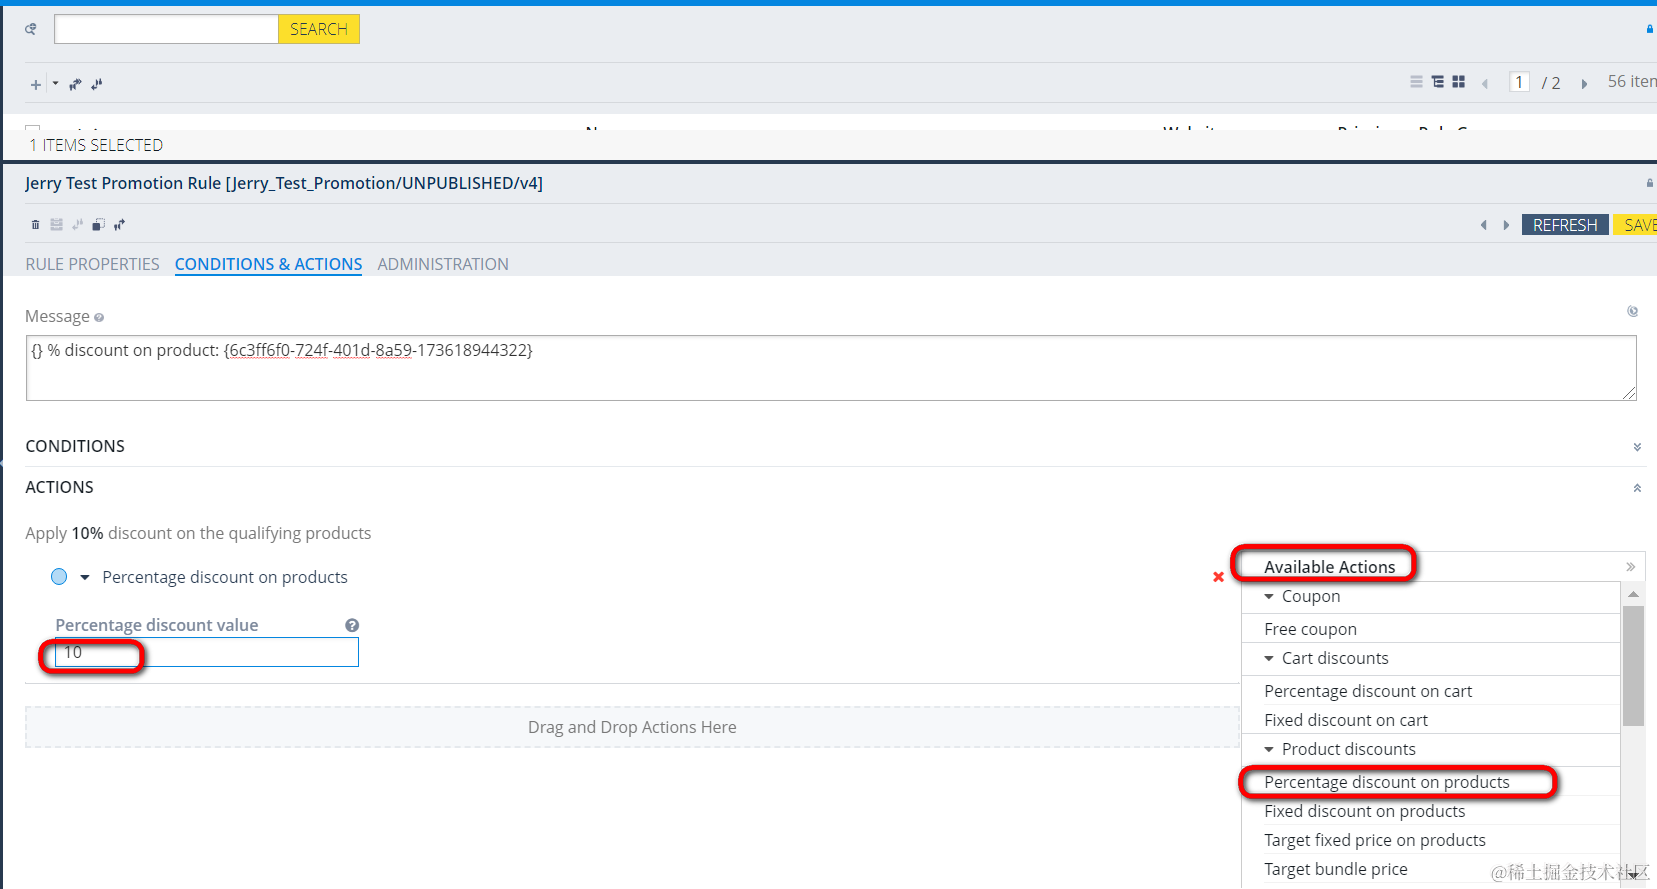
Task: Collapse the Product discounts group arrow
Action: pyautogui.click(x=1269, y=749)
